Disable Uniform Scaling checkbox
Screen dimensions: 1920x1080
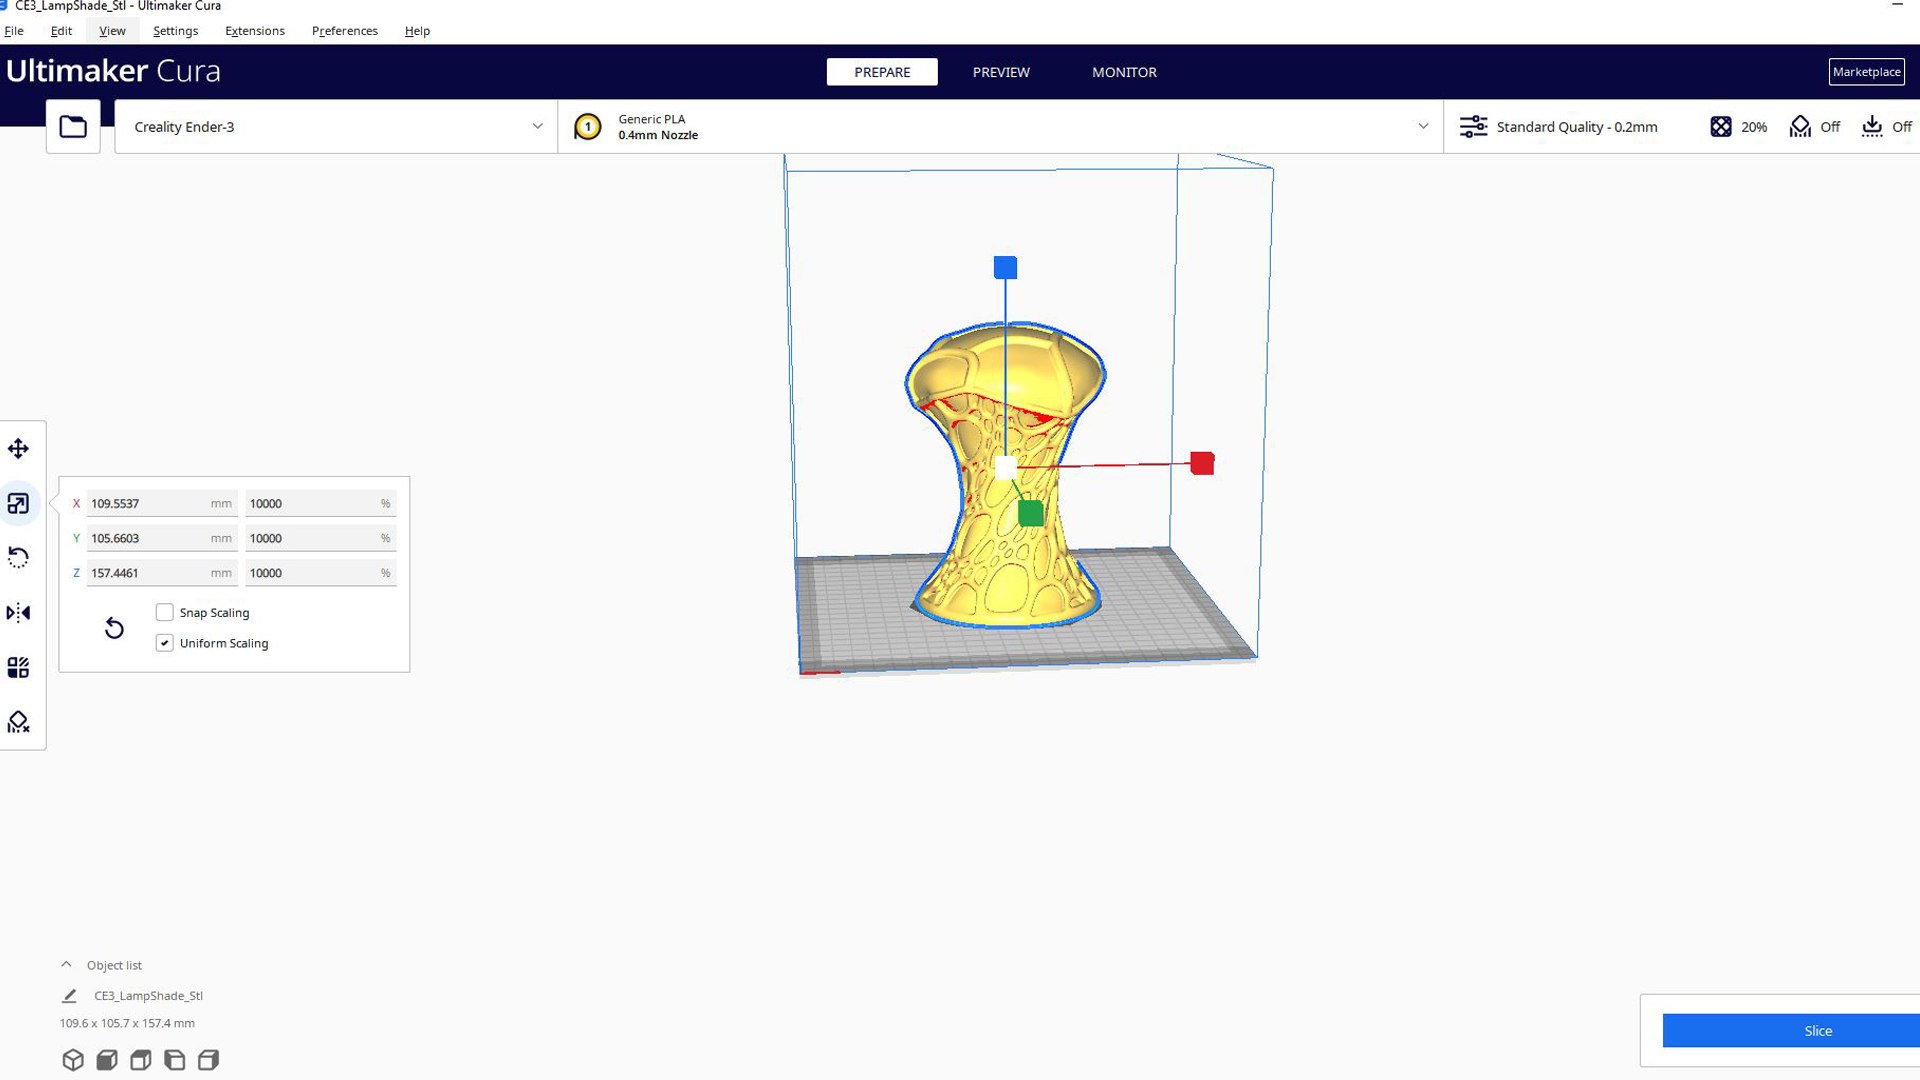165,644
